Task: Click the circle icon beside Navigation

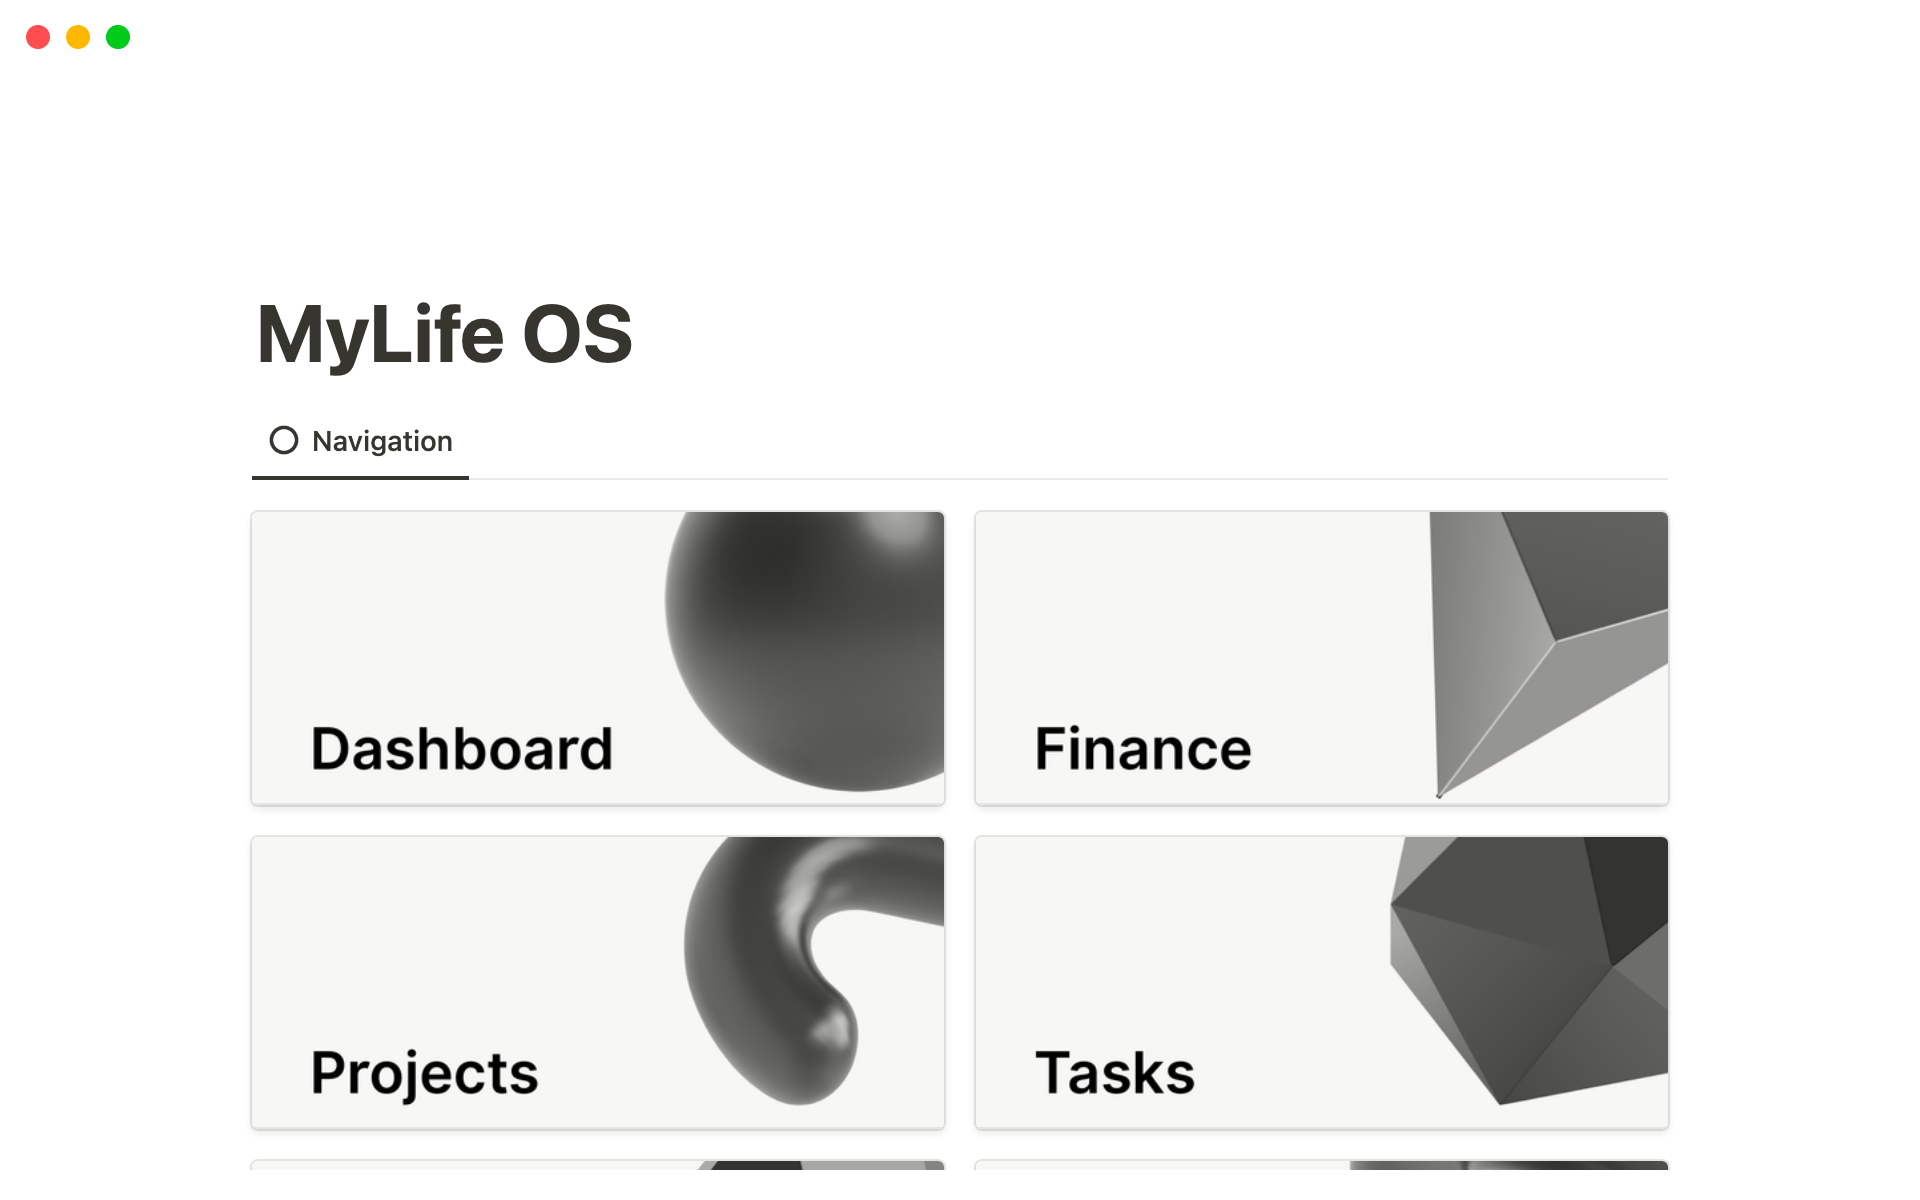Action: (x=284, y=440)
